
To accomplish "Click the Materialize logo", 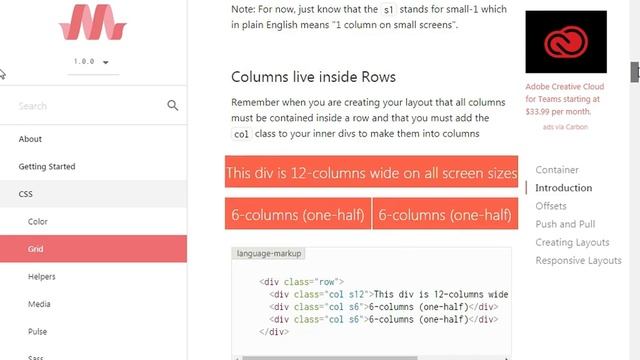I will pyautogui.click(x=93, y=22).
